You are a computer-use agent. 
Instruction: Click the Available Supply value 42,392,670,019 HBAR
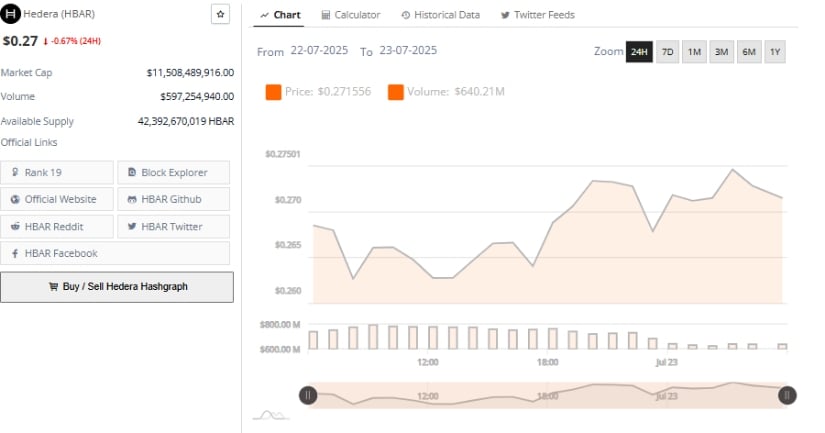186,121
